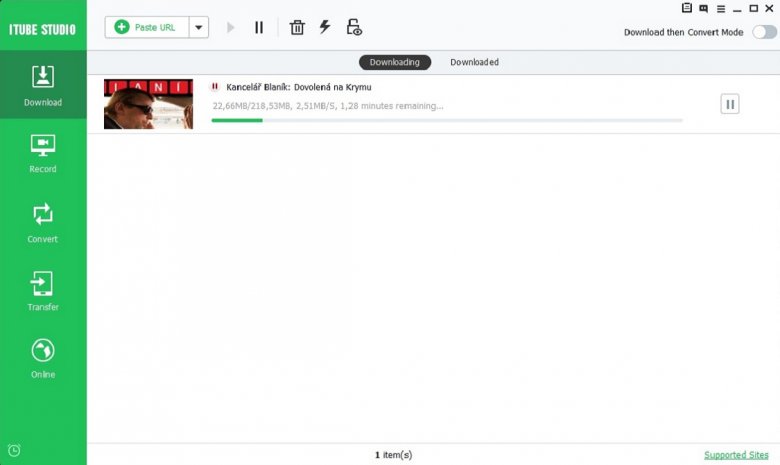Select the Kancelář Blaník: Dovolená na Krymu title
The image size is (780, 465).
point(298,87)
